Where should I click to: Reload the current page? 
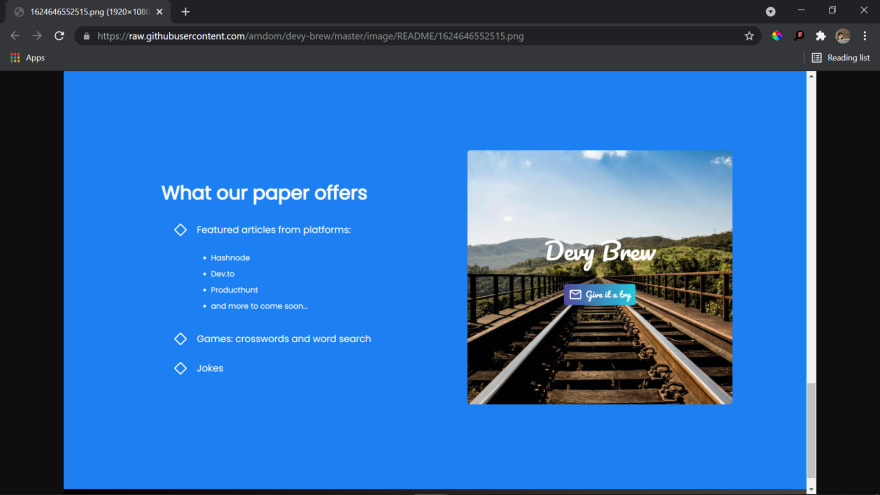(x=59, y=36)
